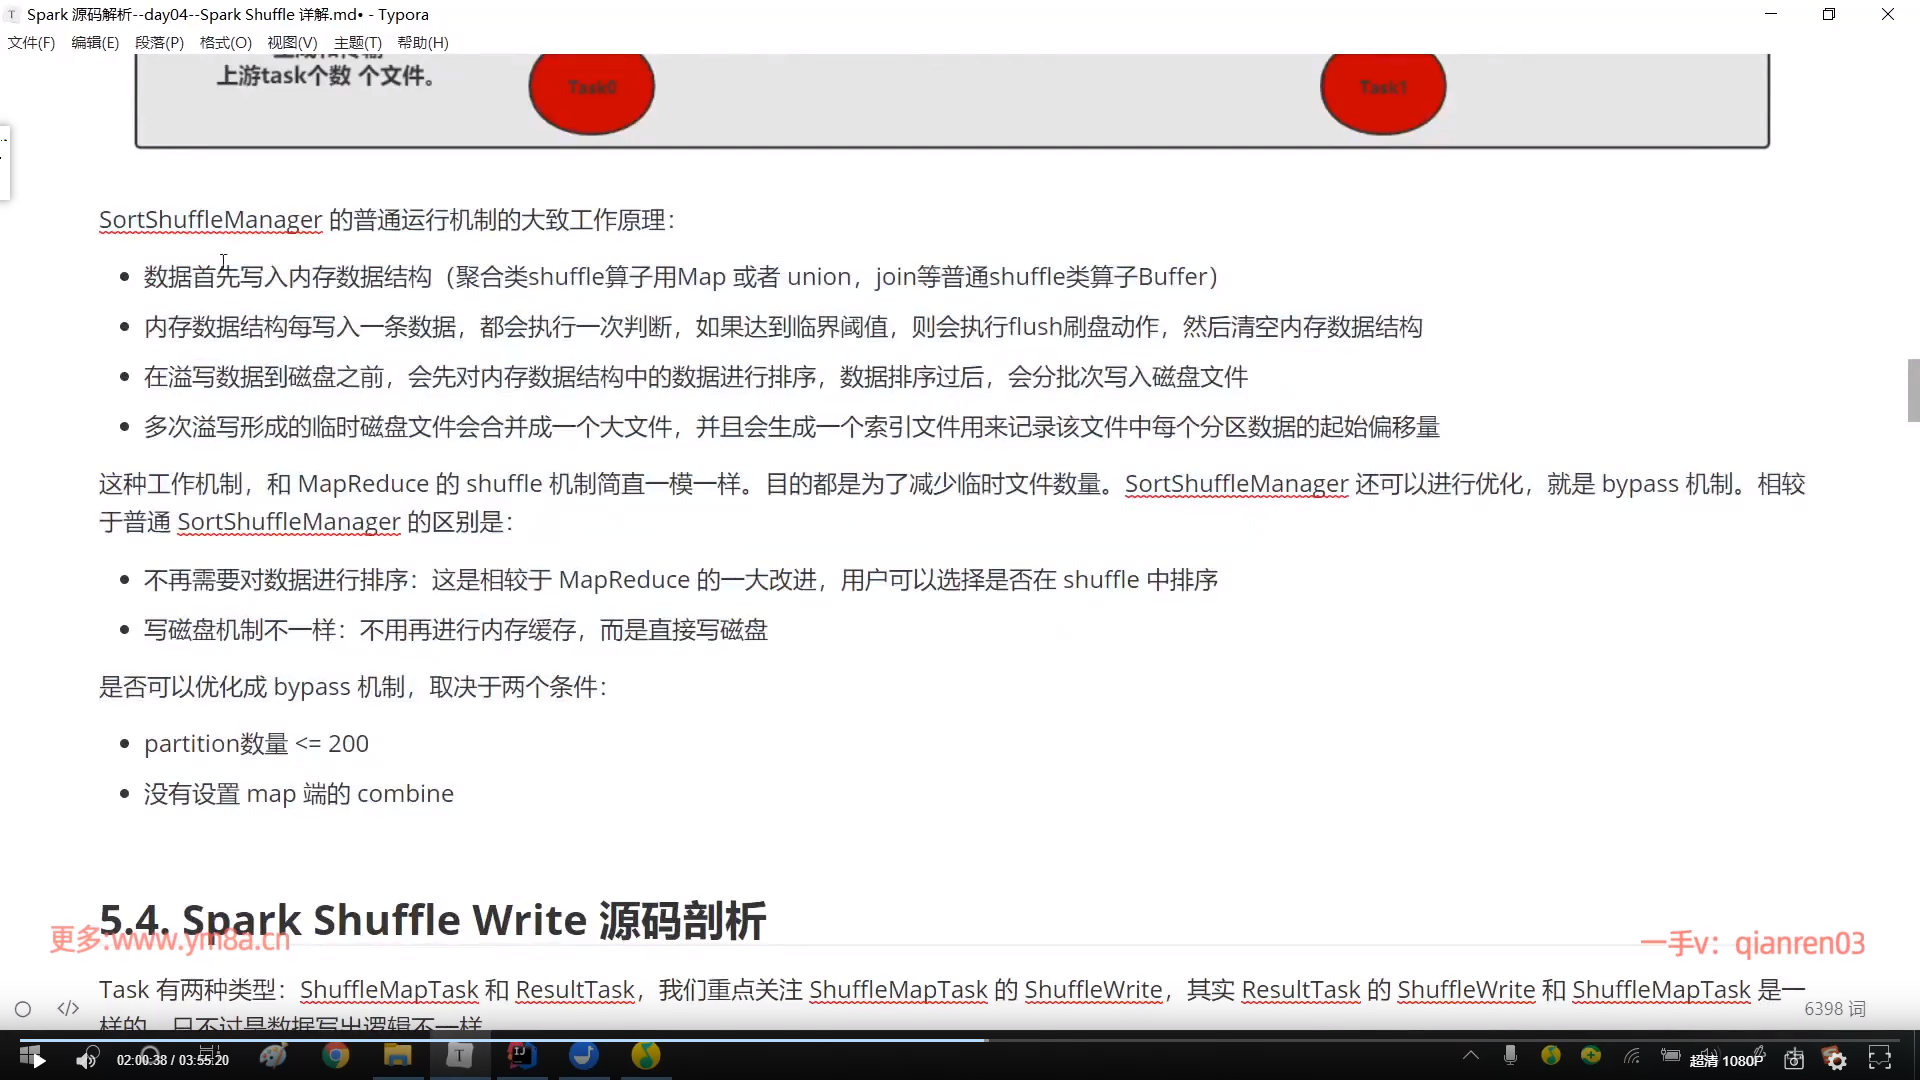Toggle sidebar circle icon at bottom-left
This screenshot has width=1920, height=1080.
click(23, 1009)
